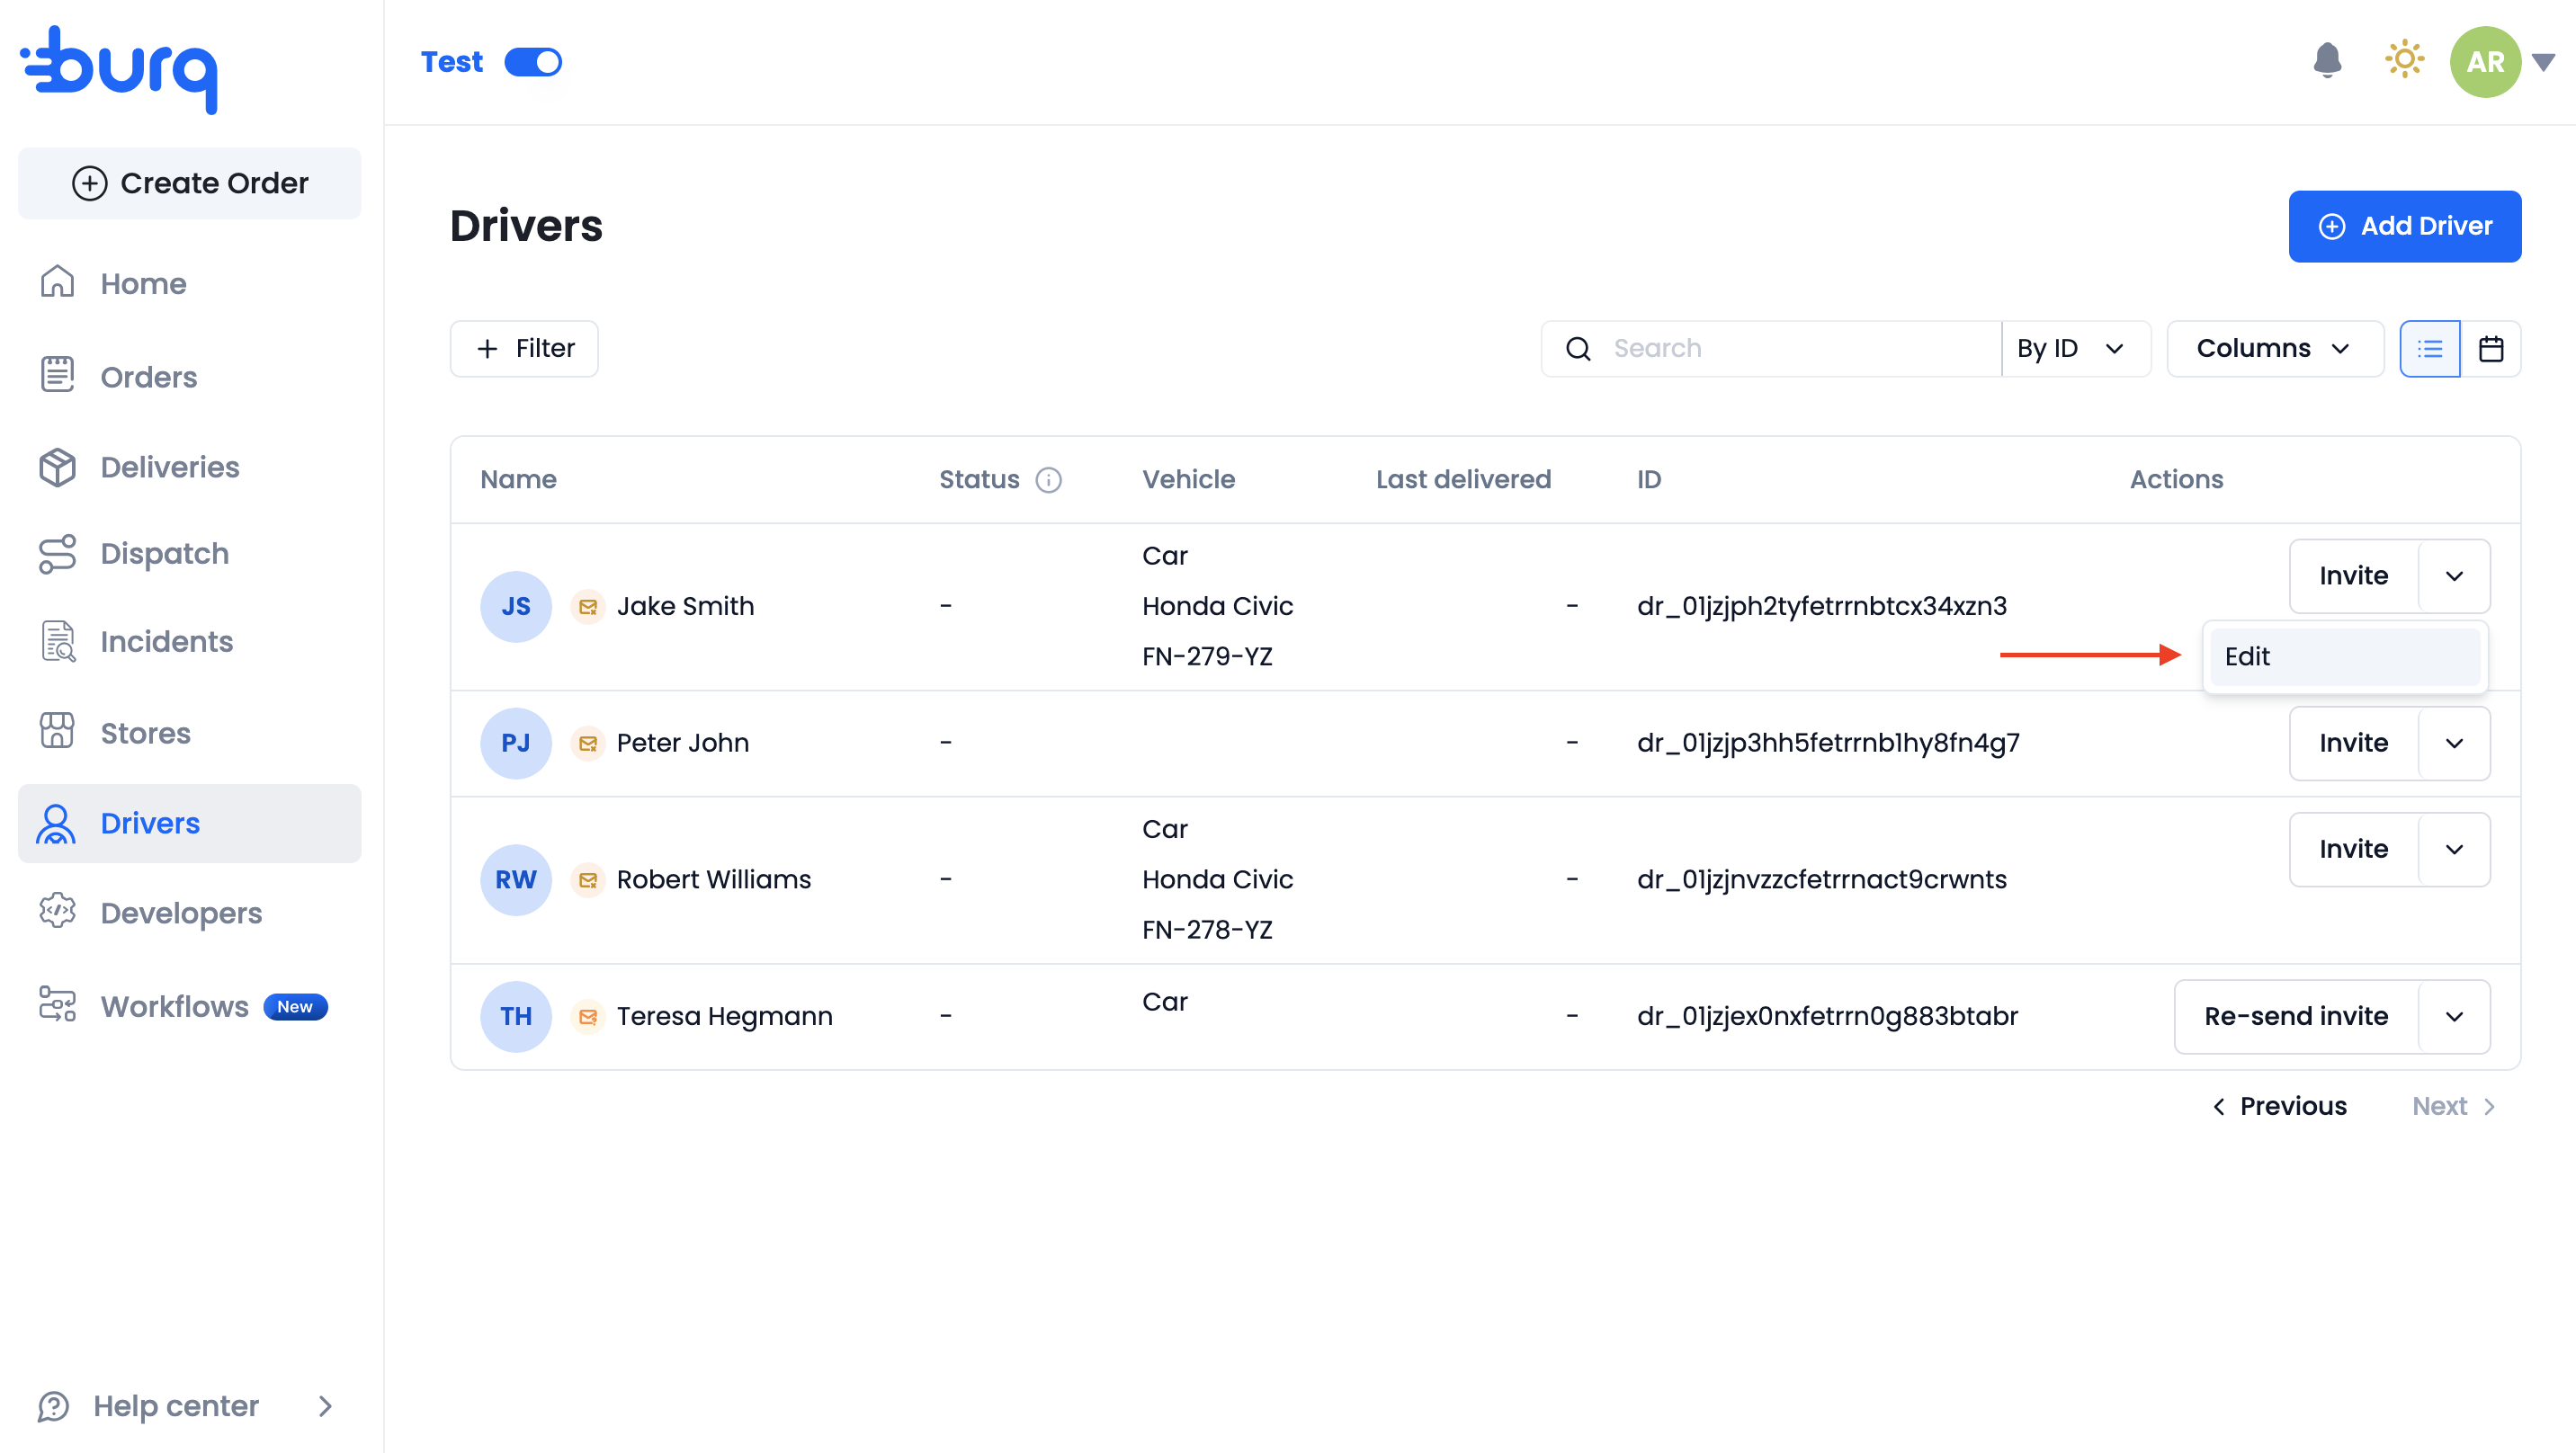Click the Filter button
Viewport: 2576px width, 1453px height.
pyautogui.click(x=524, y=348)
